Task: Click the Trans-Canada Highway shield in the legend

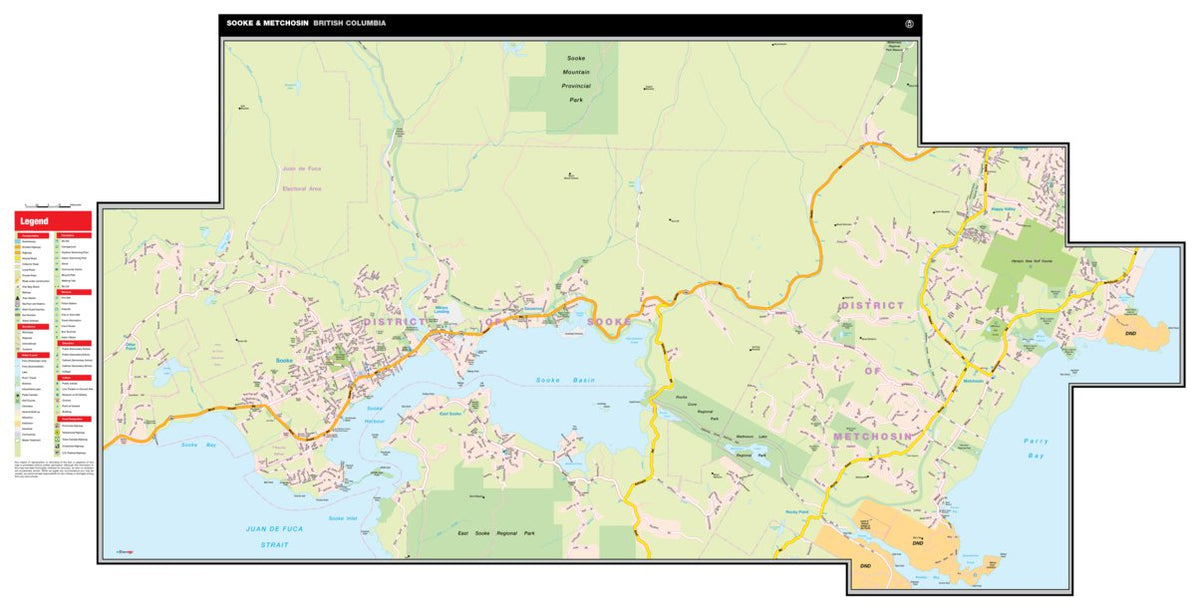Action: pos(58,439)
